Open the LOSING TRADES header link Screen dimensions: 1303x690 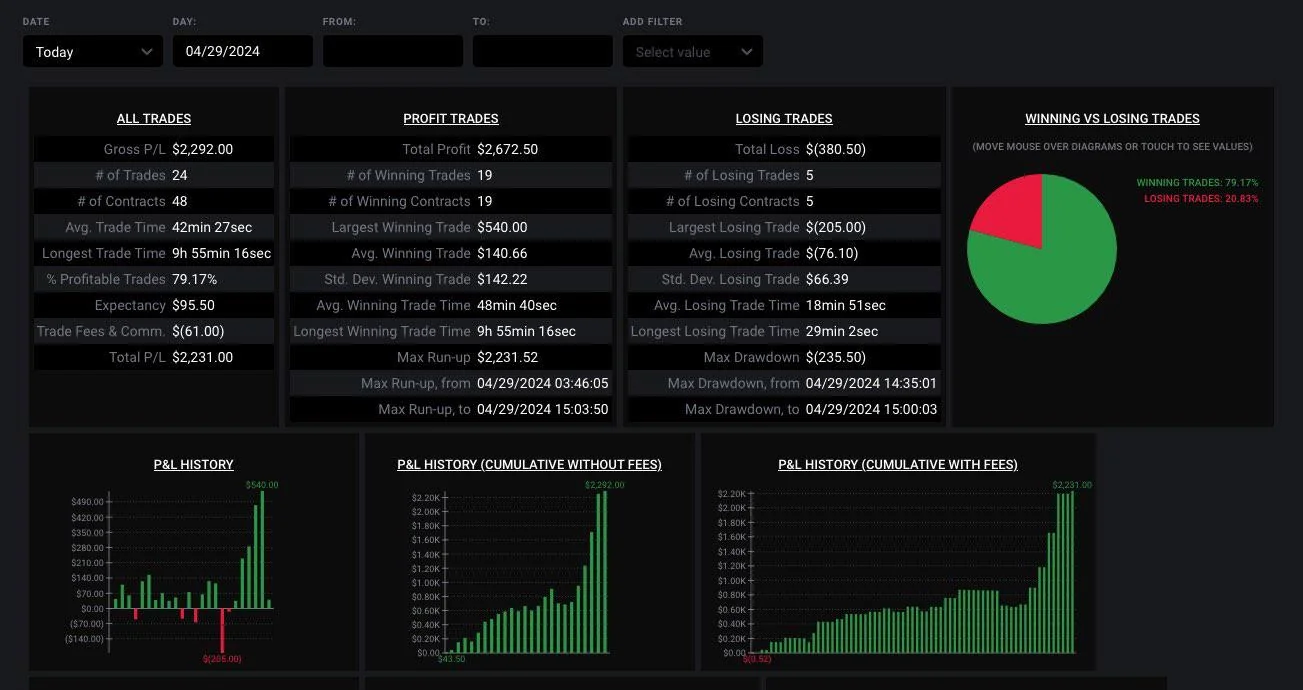point(783,118)
